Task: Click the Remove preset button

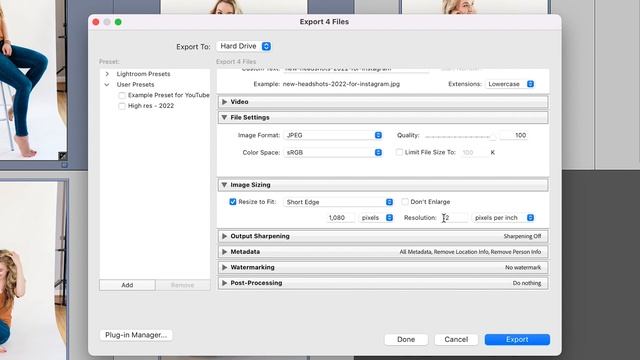Action: pos(182,285)
